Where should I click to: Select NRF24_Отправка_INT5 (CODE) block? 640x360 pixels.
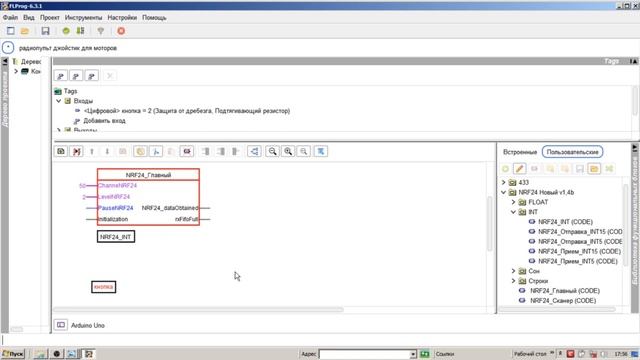[x=580, y=241]
